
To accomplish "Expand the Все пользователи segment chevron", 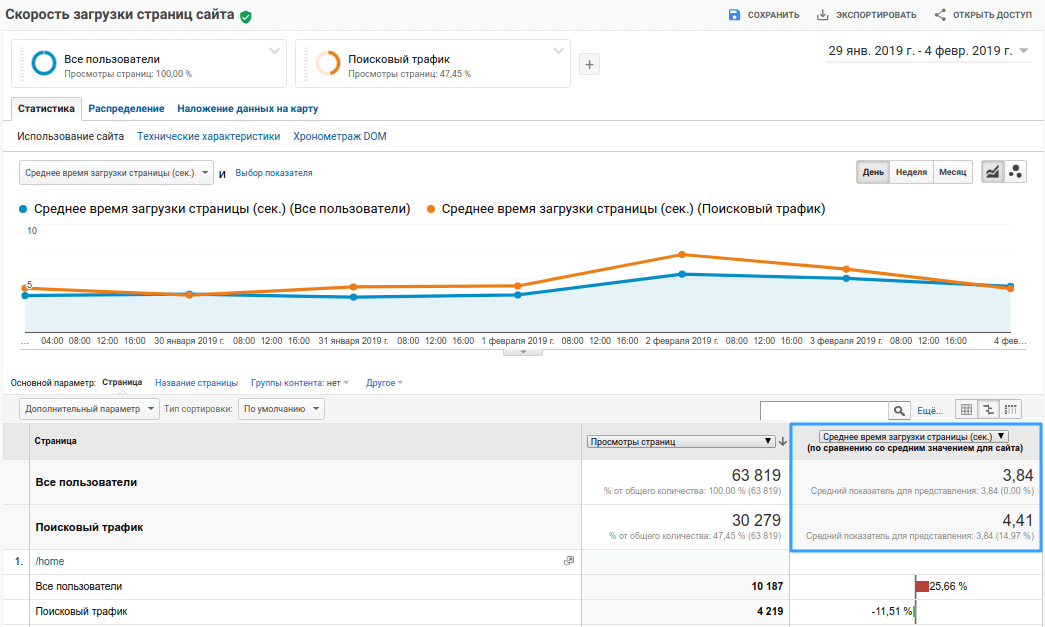I will pyautogui.click(x=274, y=51).
